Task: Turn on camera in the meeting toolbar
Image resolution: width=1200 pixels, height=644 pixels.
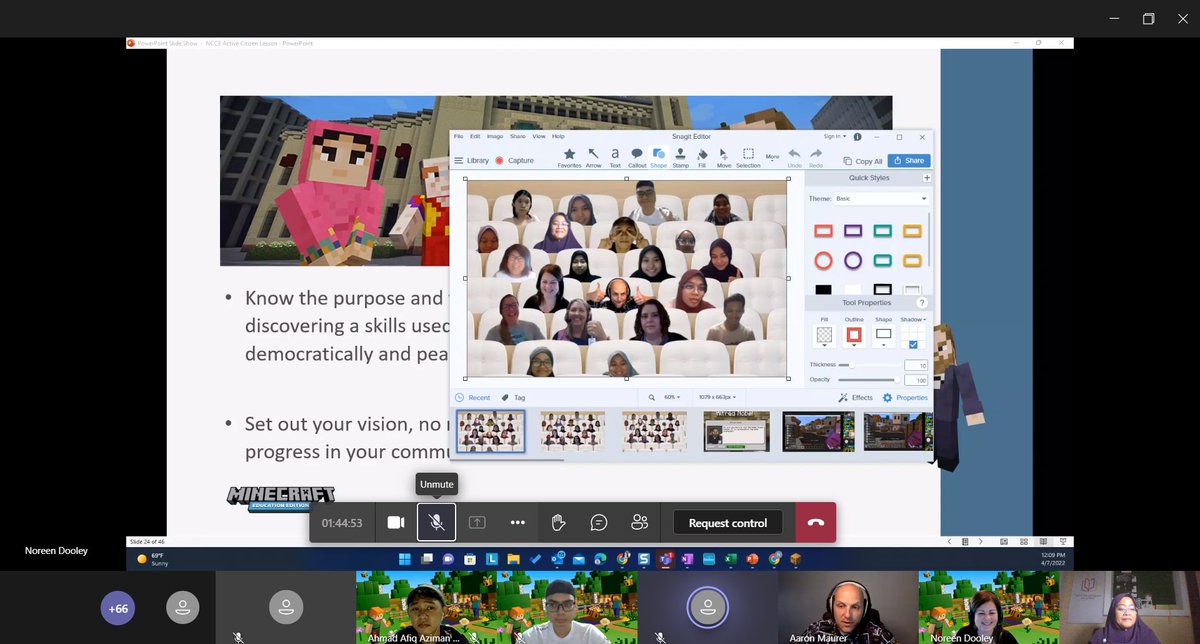Action: click(396, 522)
